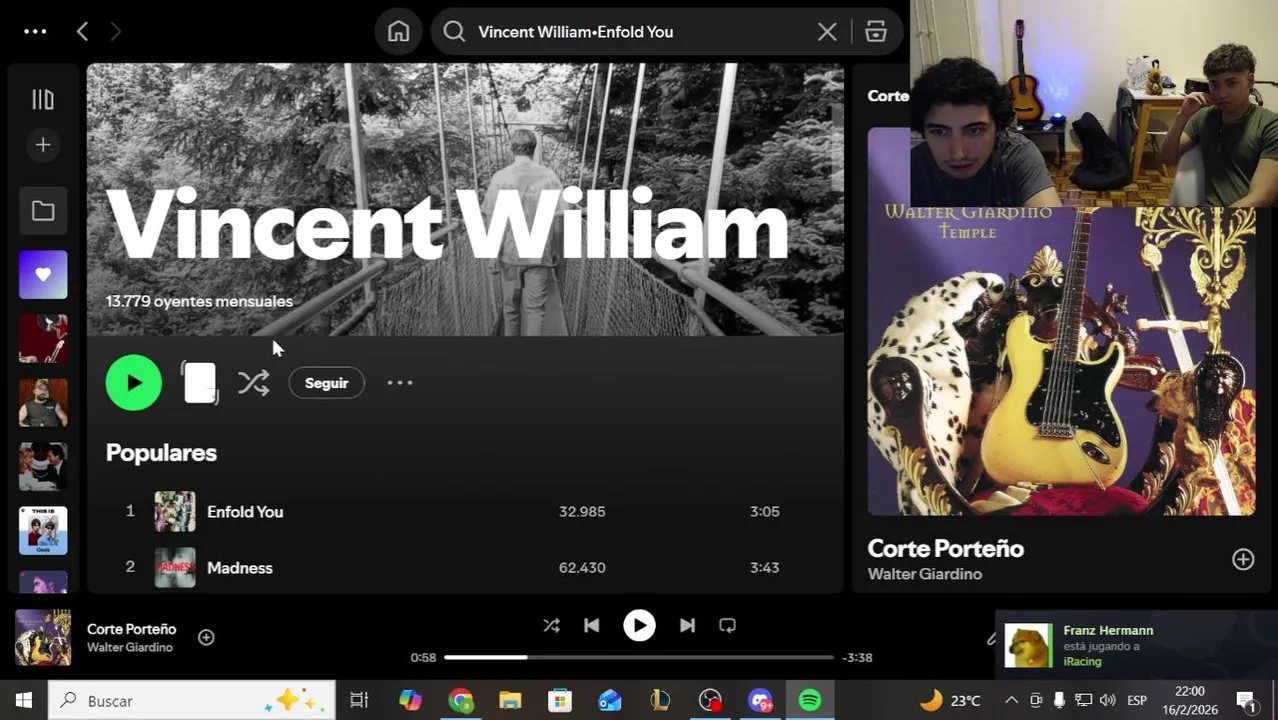
Task: Skip to previous track
Action: [x=592, y=625]
